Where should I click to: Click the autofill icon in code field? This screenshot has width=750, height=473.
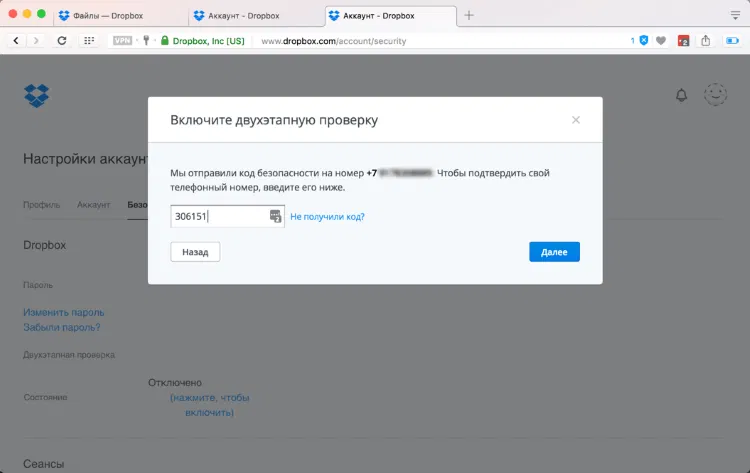(276, 216)
